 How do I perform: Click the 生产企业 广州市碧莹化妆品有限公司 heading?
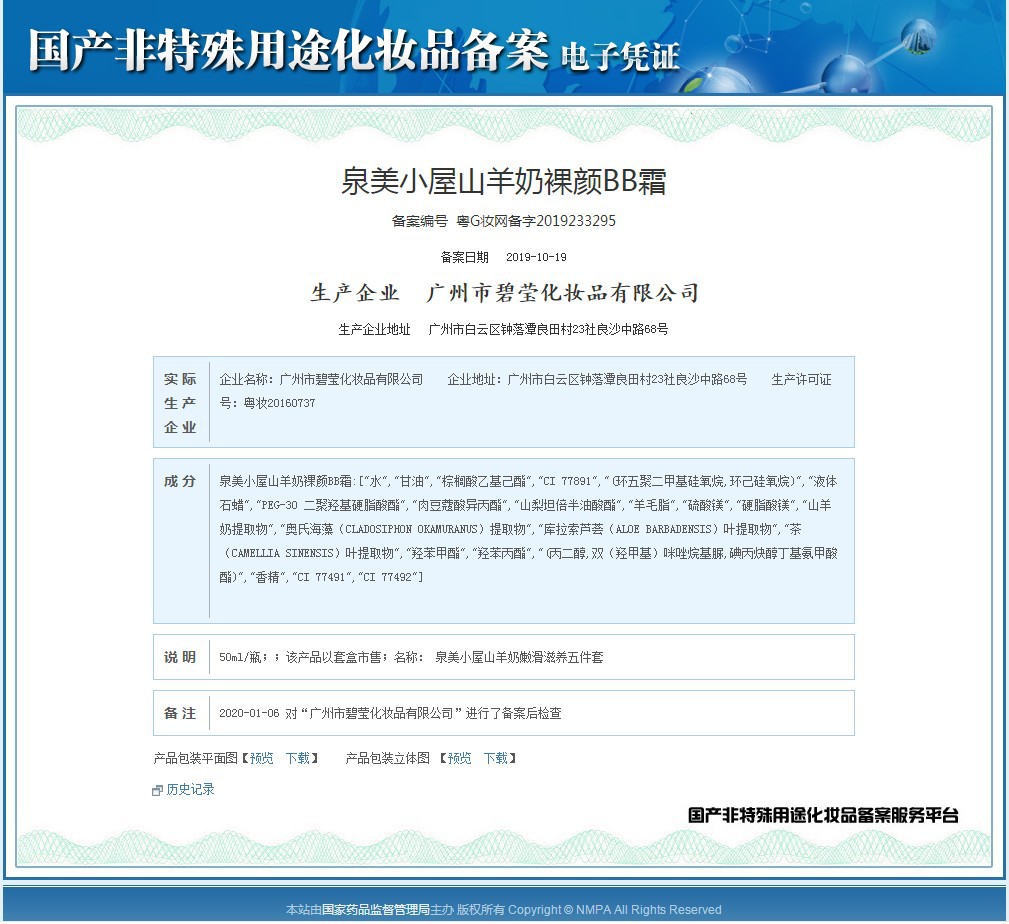point(504,293)
